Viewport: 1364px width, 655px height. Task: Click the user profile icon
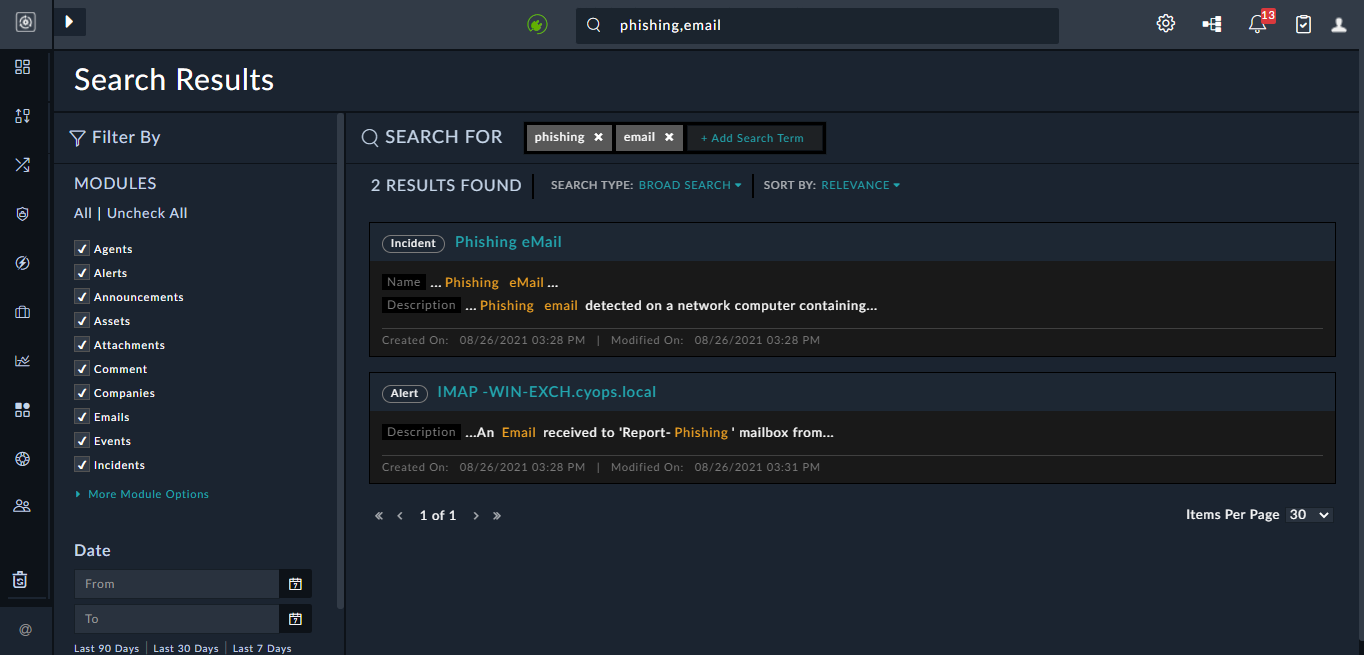1338,23
